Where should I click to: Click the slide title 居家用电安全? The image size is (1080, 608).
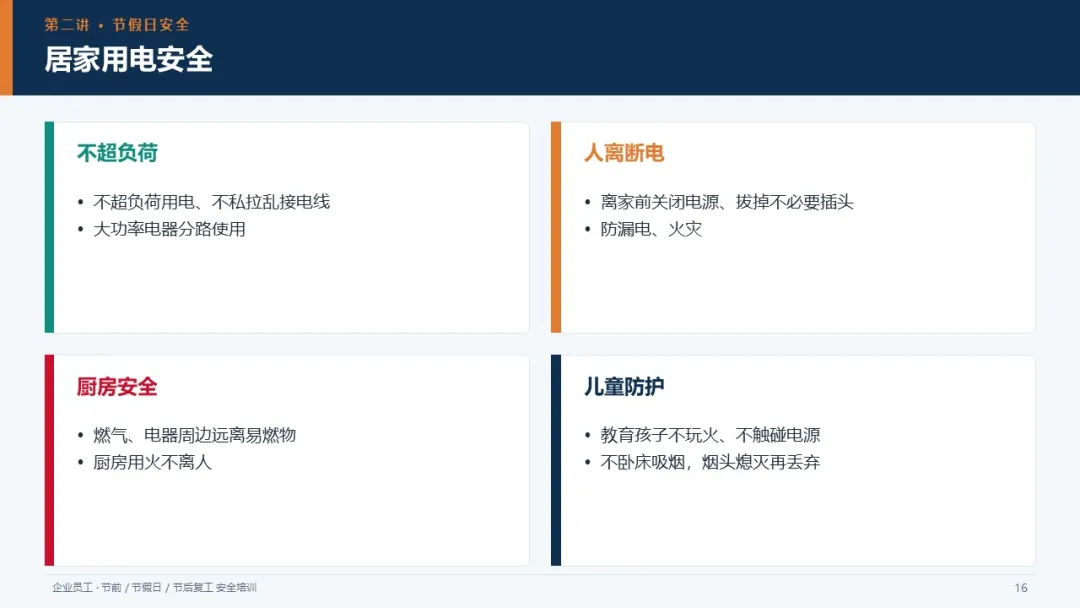pos(129,59)
